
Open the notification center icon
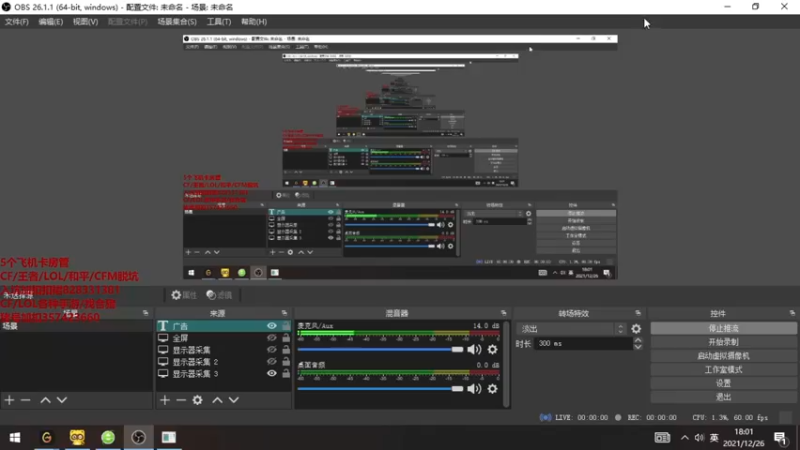(780, 438)
